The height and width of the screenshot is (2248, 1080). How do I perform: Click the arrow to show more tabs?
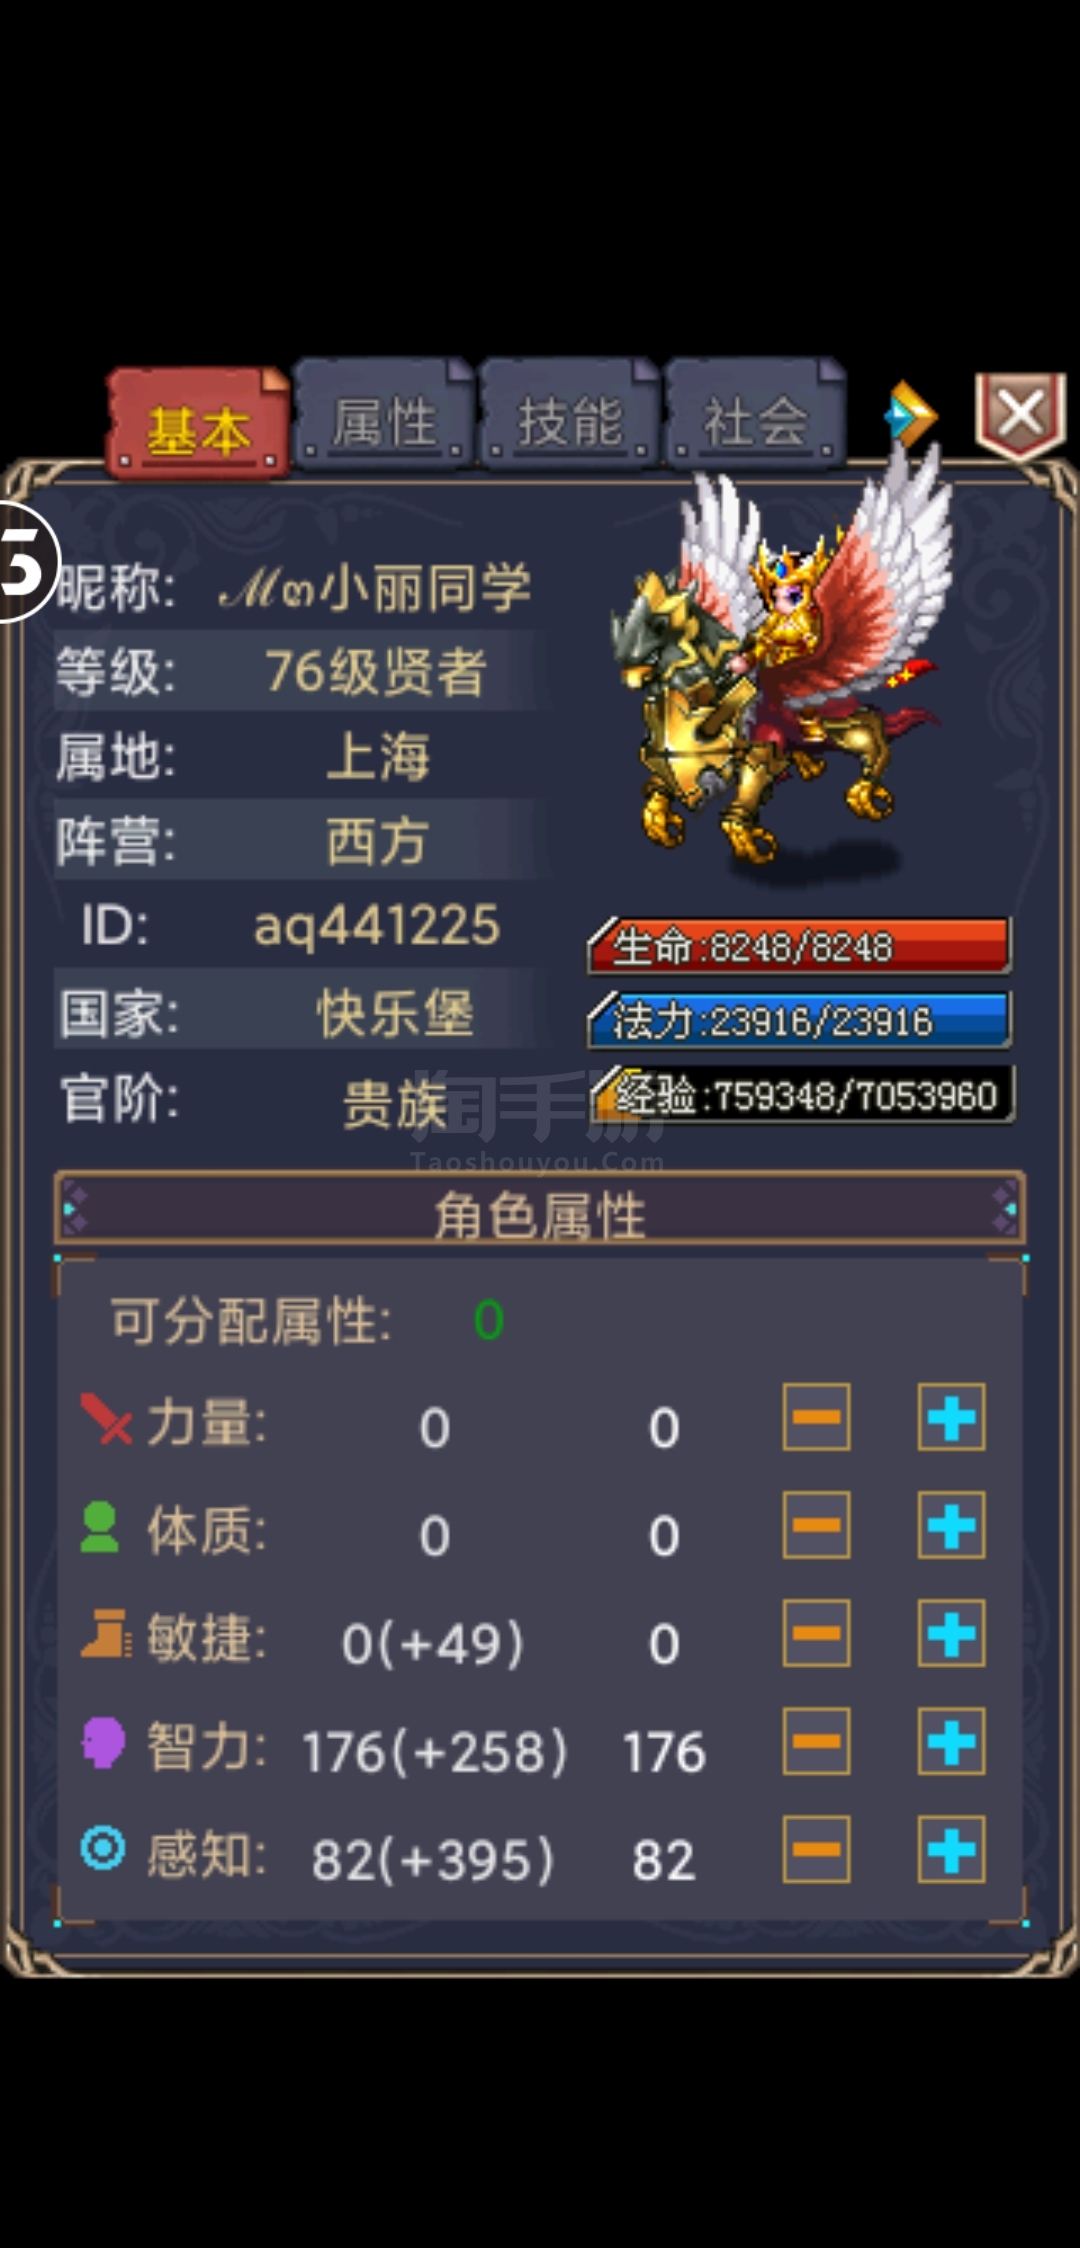[910, 414]
